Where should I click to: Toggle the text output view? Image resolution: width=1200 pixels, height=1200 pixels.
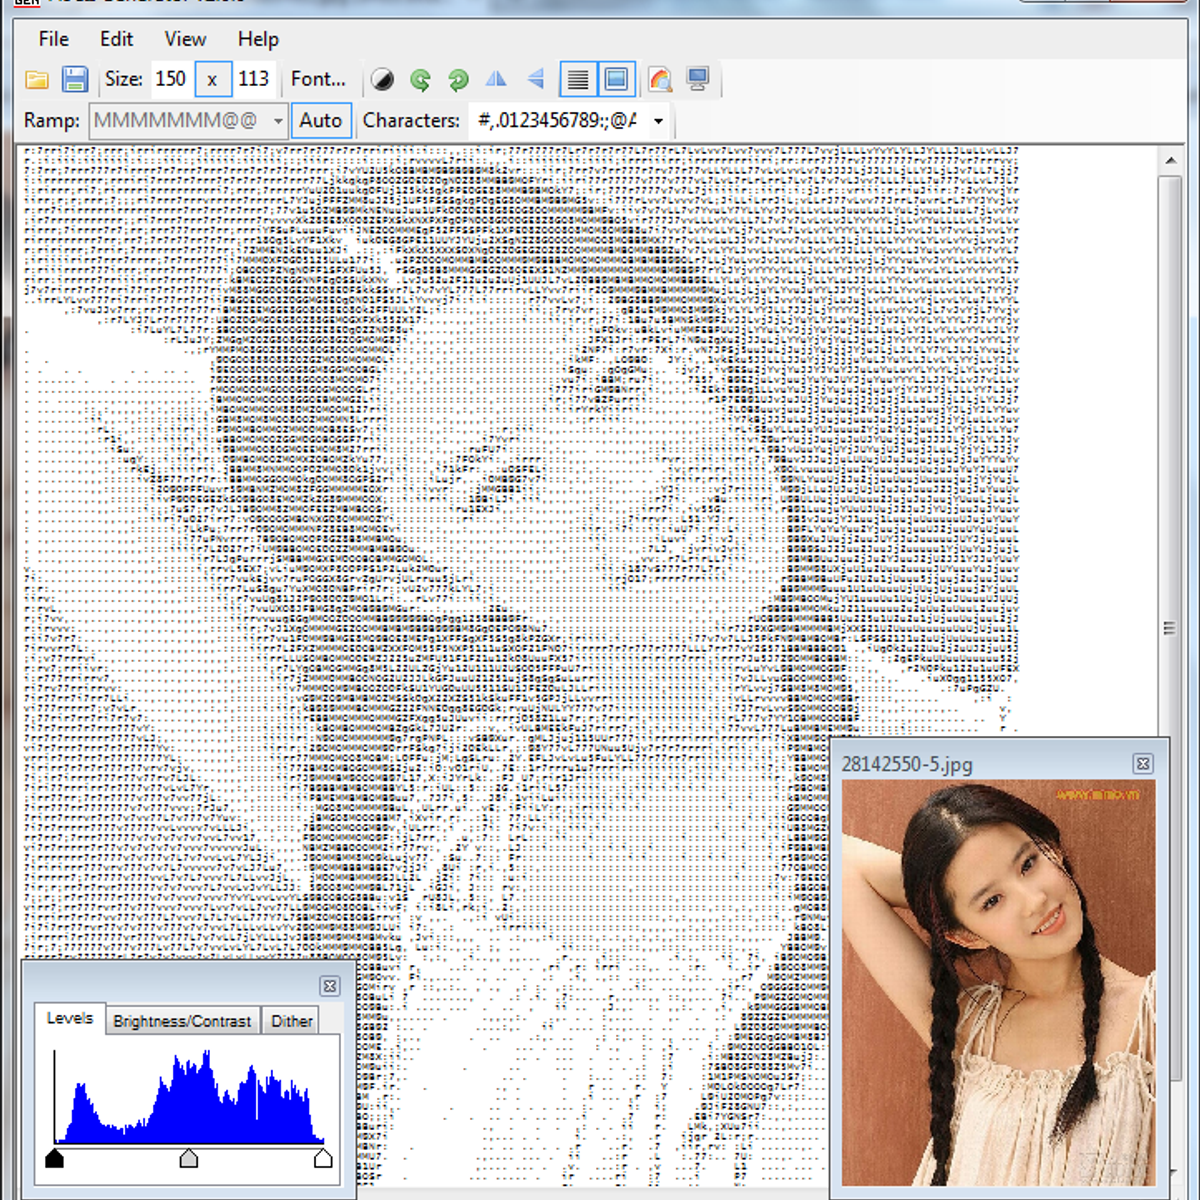click(x=577, y=79)
